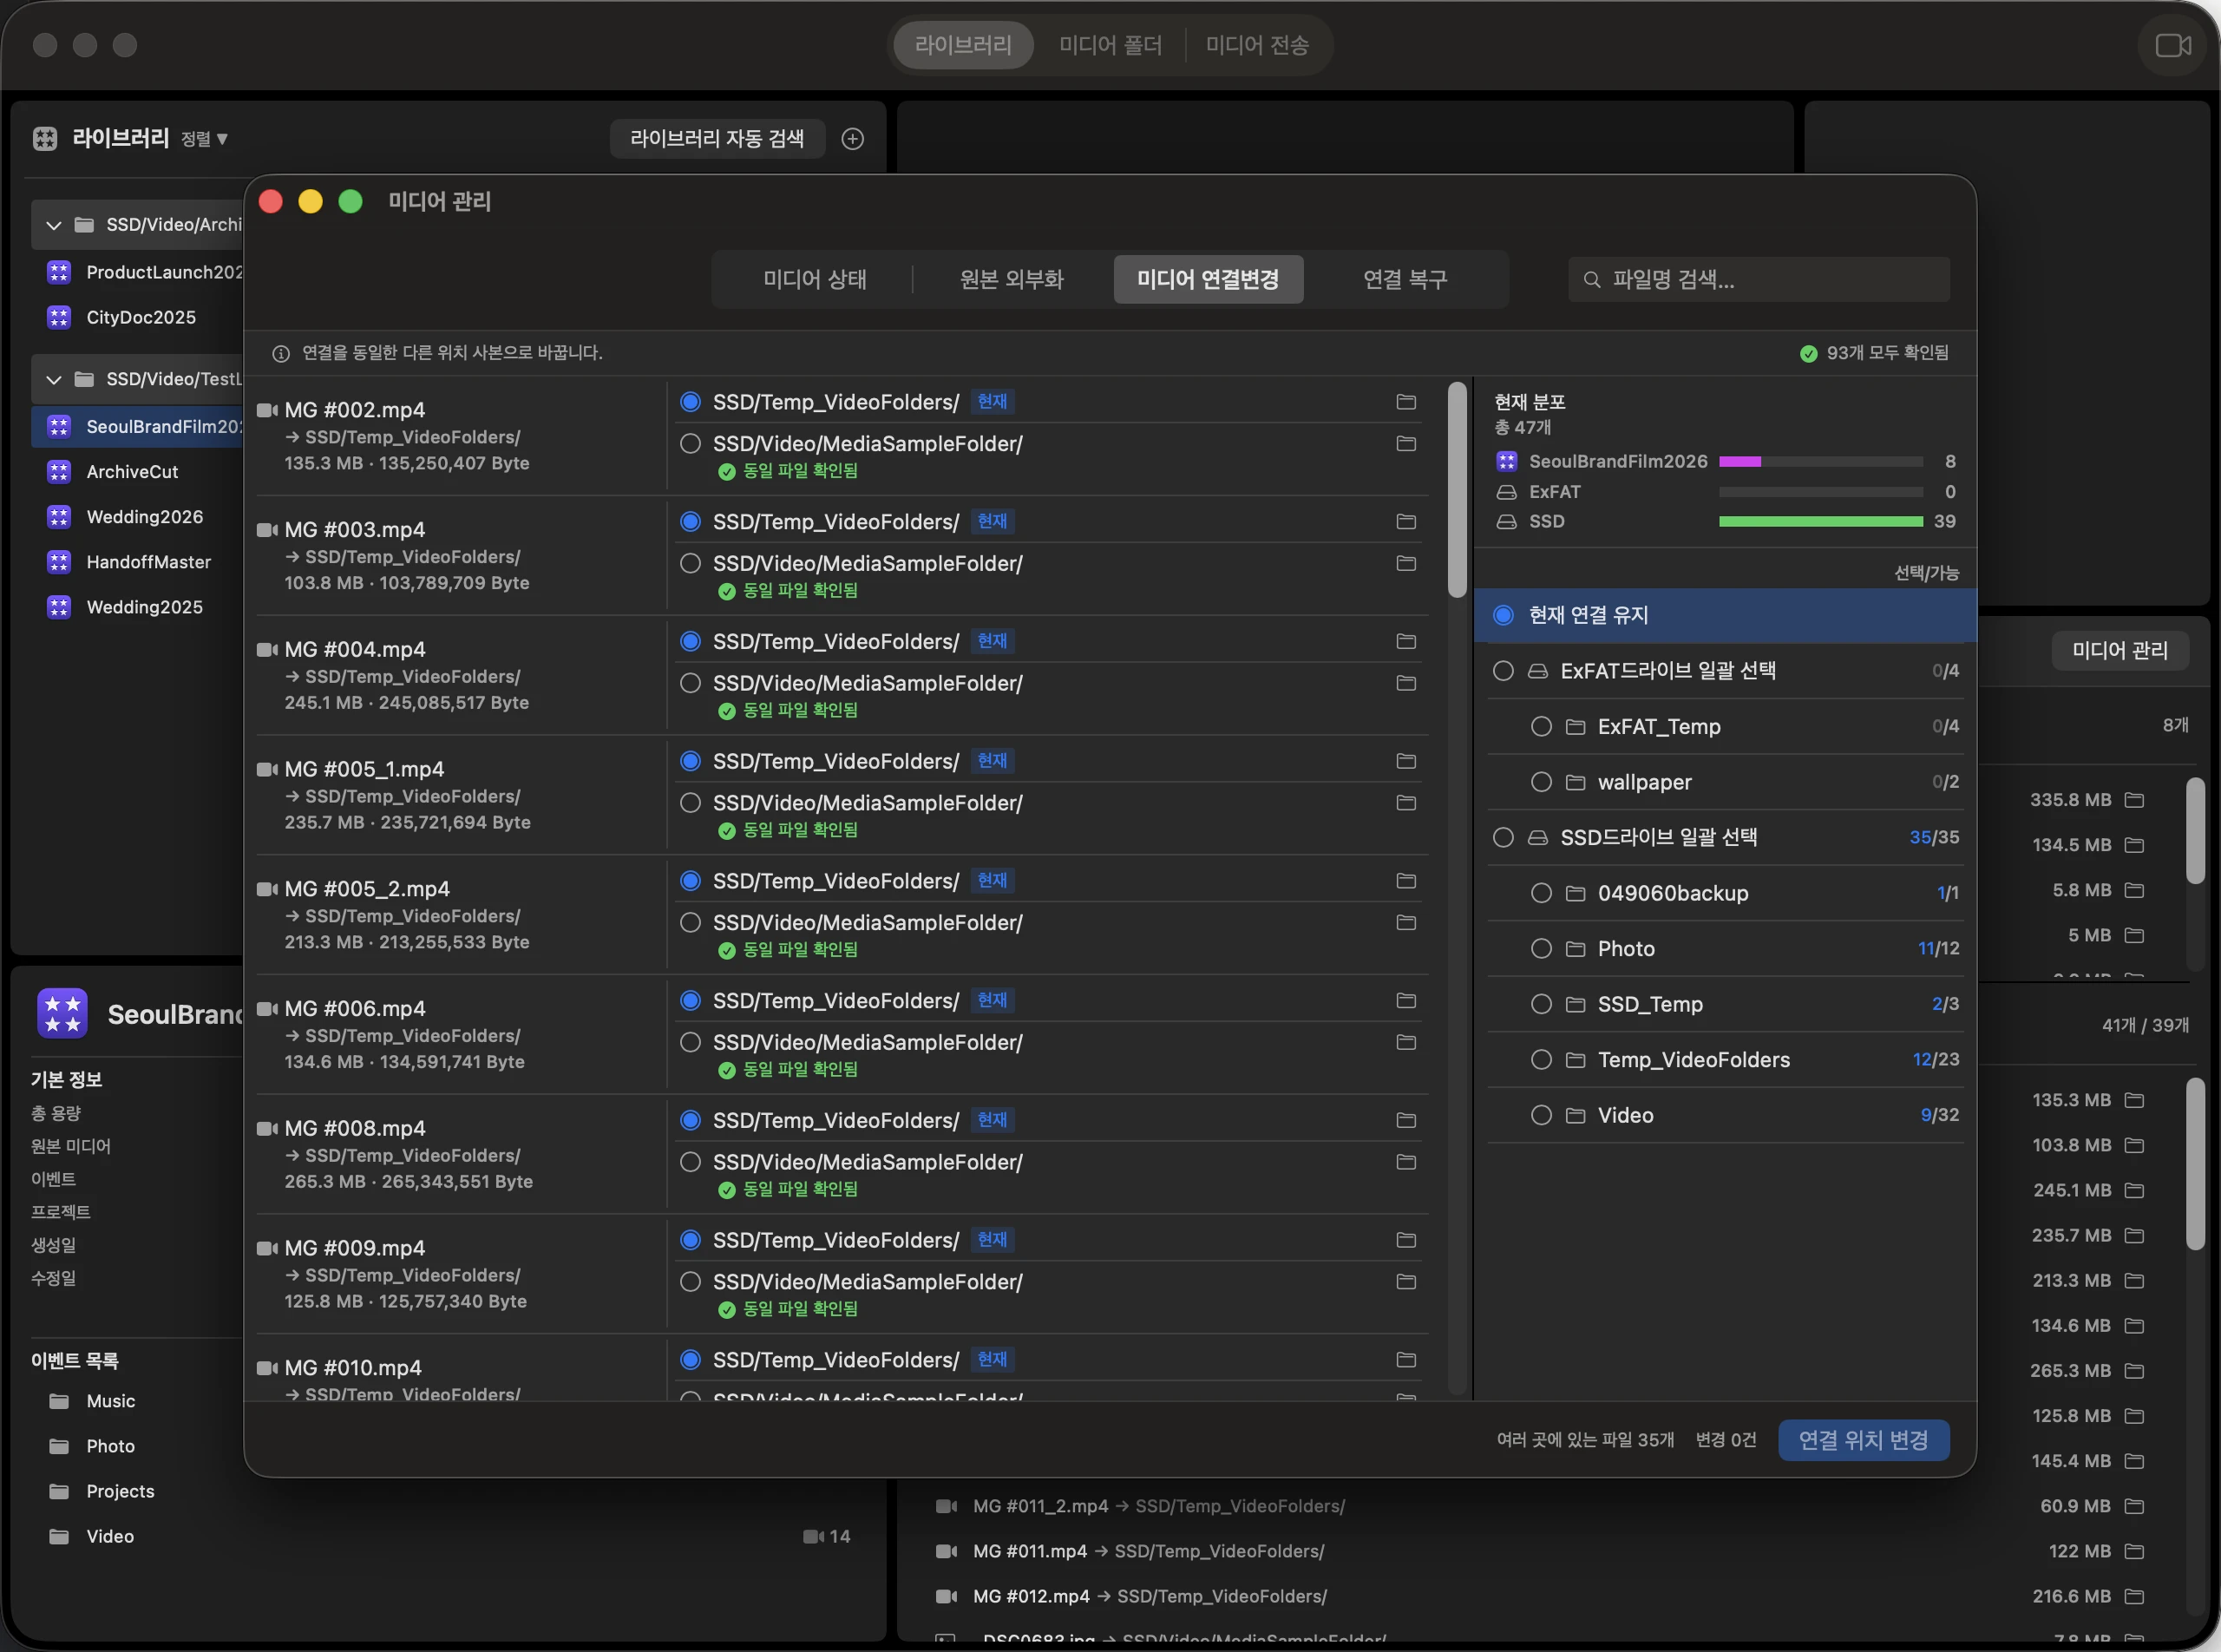Select the 049060backup folder radio button
This screenshot has height=1652, width=2221.
click(1541, 893)
